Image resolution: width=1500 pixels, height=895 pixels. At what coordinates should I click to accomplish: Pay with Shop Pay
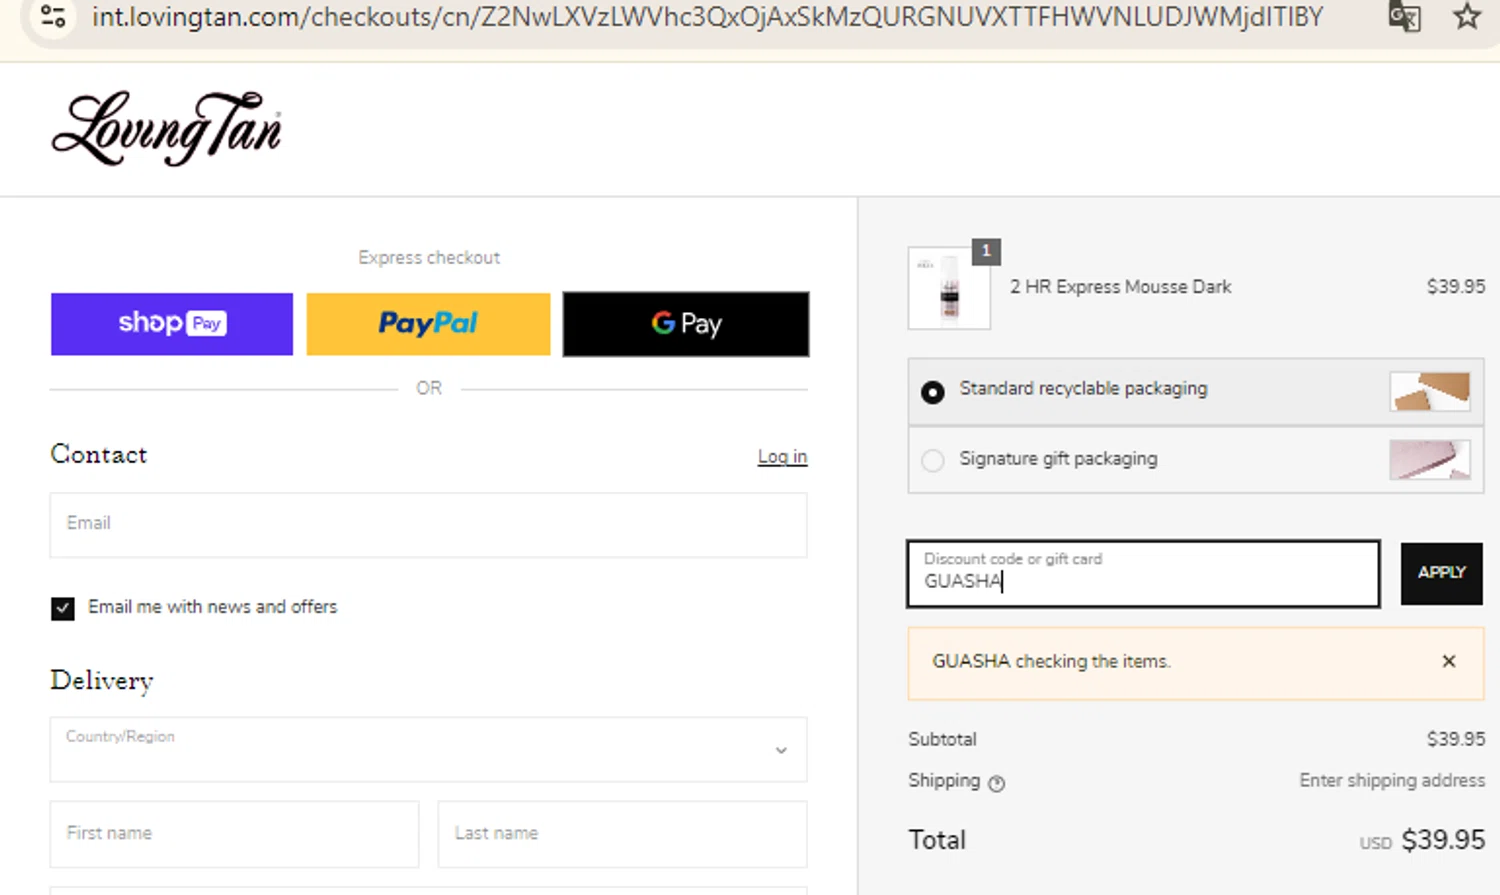[x=172, y=324]
